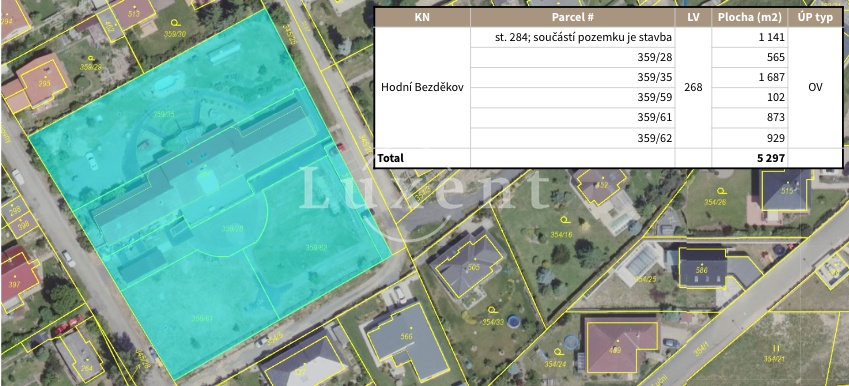This screenshot has height=386, width=849.
Task: Select the "Plocha (m2)" table header
Action: click(749, 17)
